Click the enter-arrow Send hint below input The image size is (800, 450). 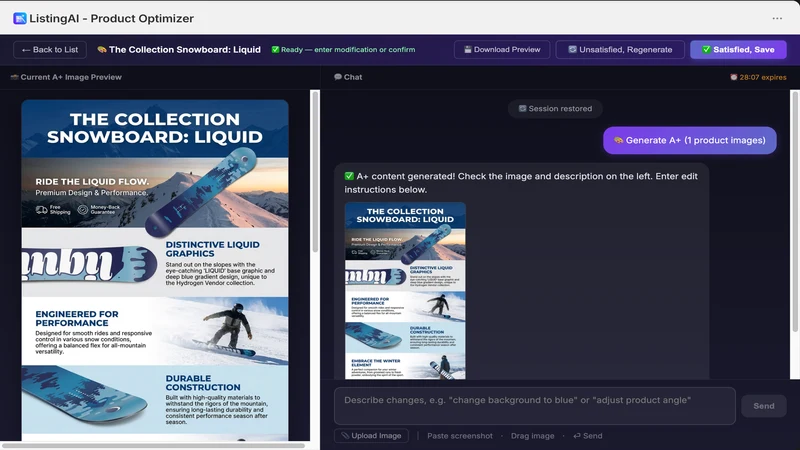coord(588,436)
